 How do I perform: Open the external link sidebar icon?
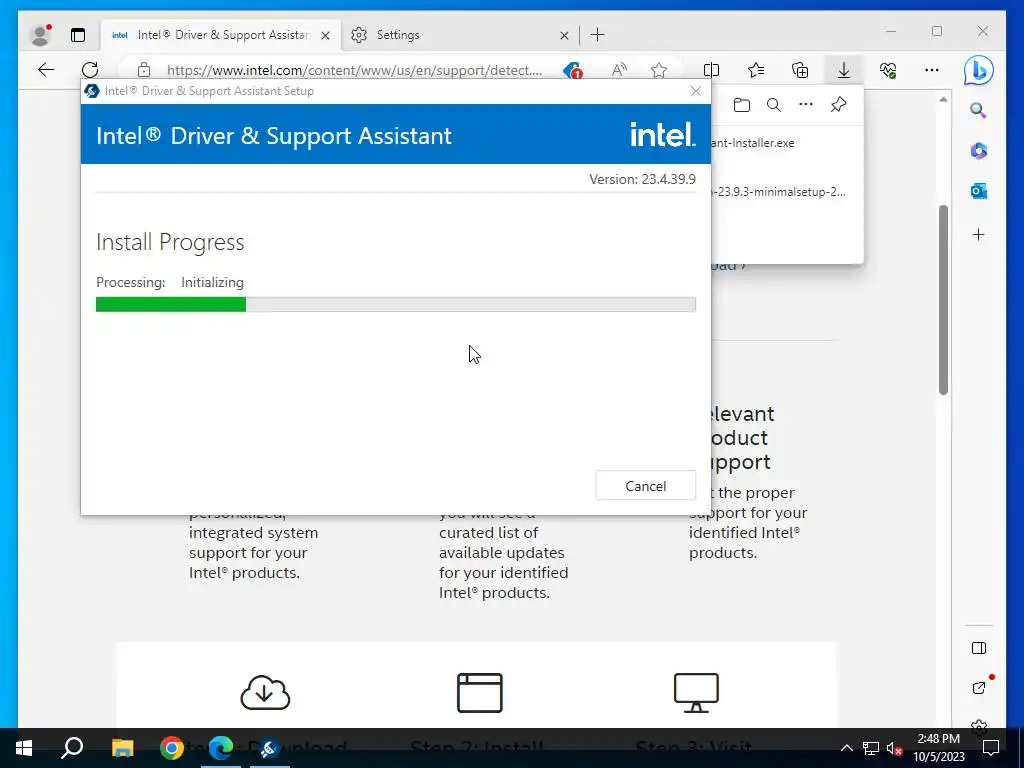click(x=978, y=688)
